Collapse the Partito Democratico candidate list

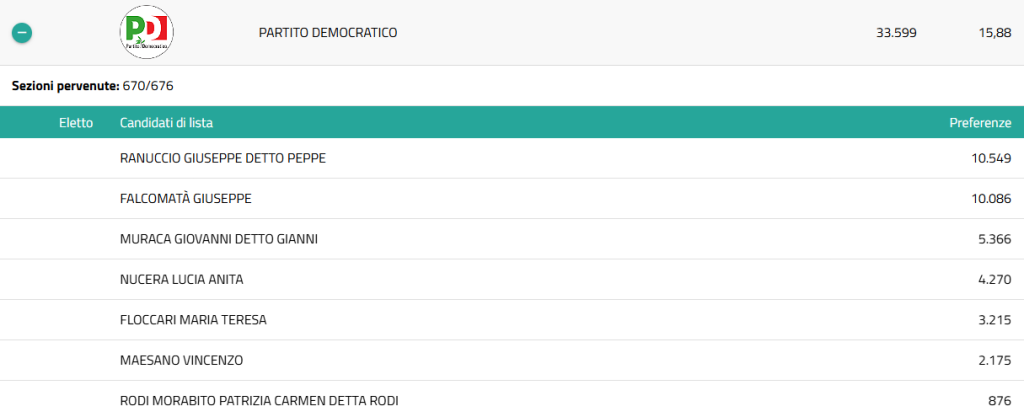22,32
